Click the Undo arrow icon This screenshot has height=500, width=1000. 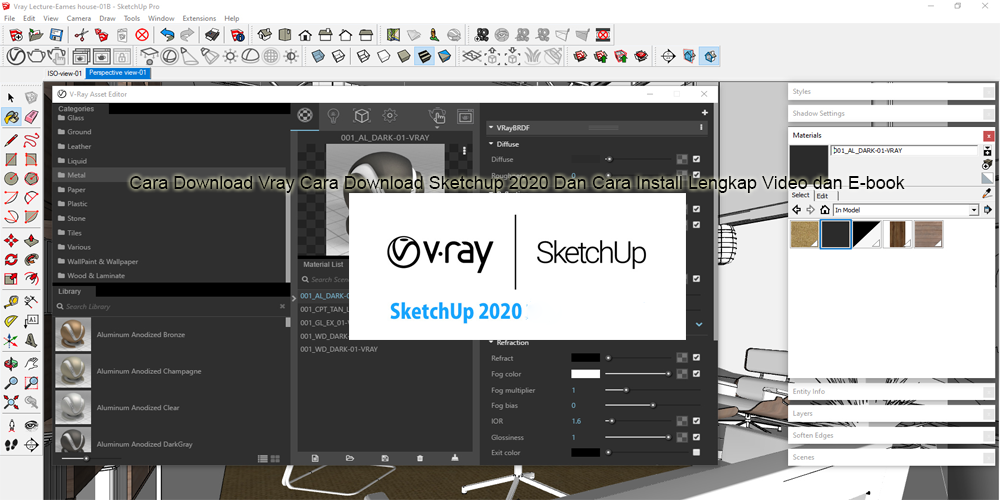167,34
